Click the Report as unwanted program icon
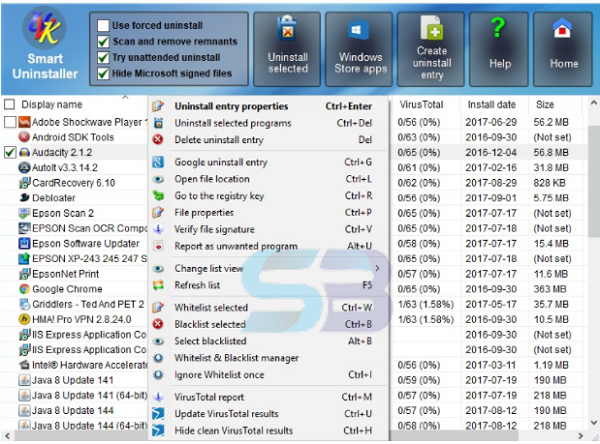Image resolution: width=600 pixels, height=444 pixels. click(158, 246)
